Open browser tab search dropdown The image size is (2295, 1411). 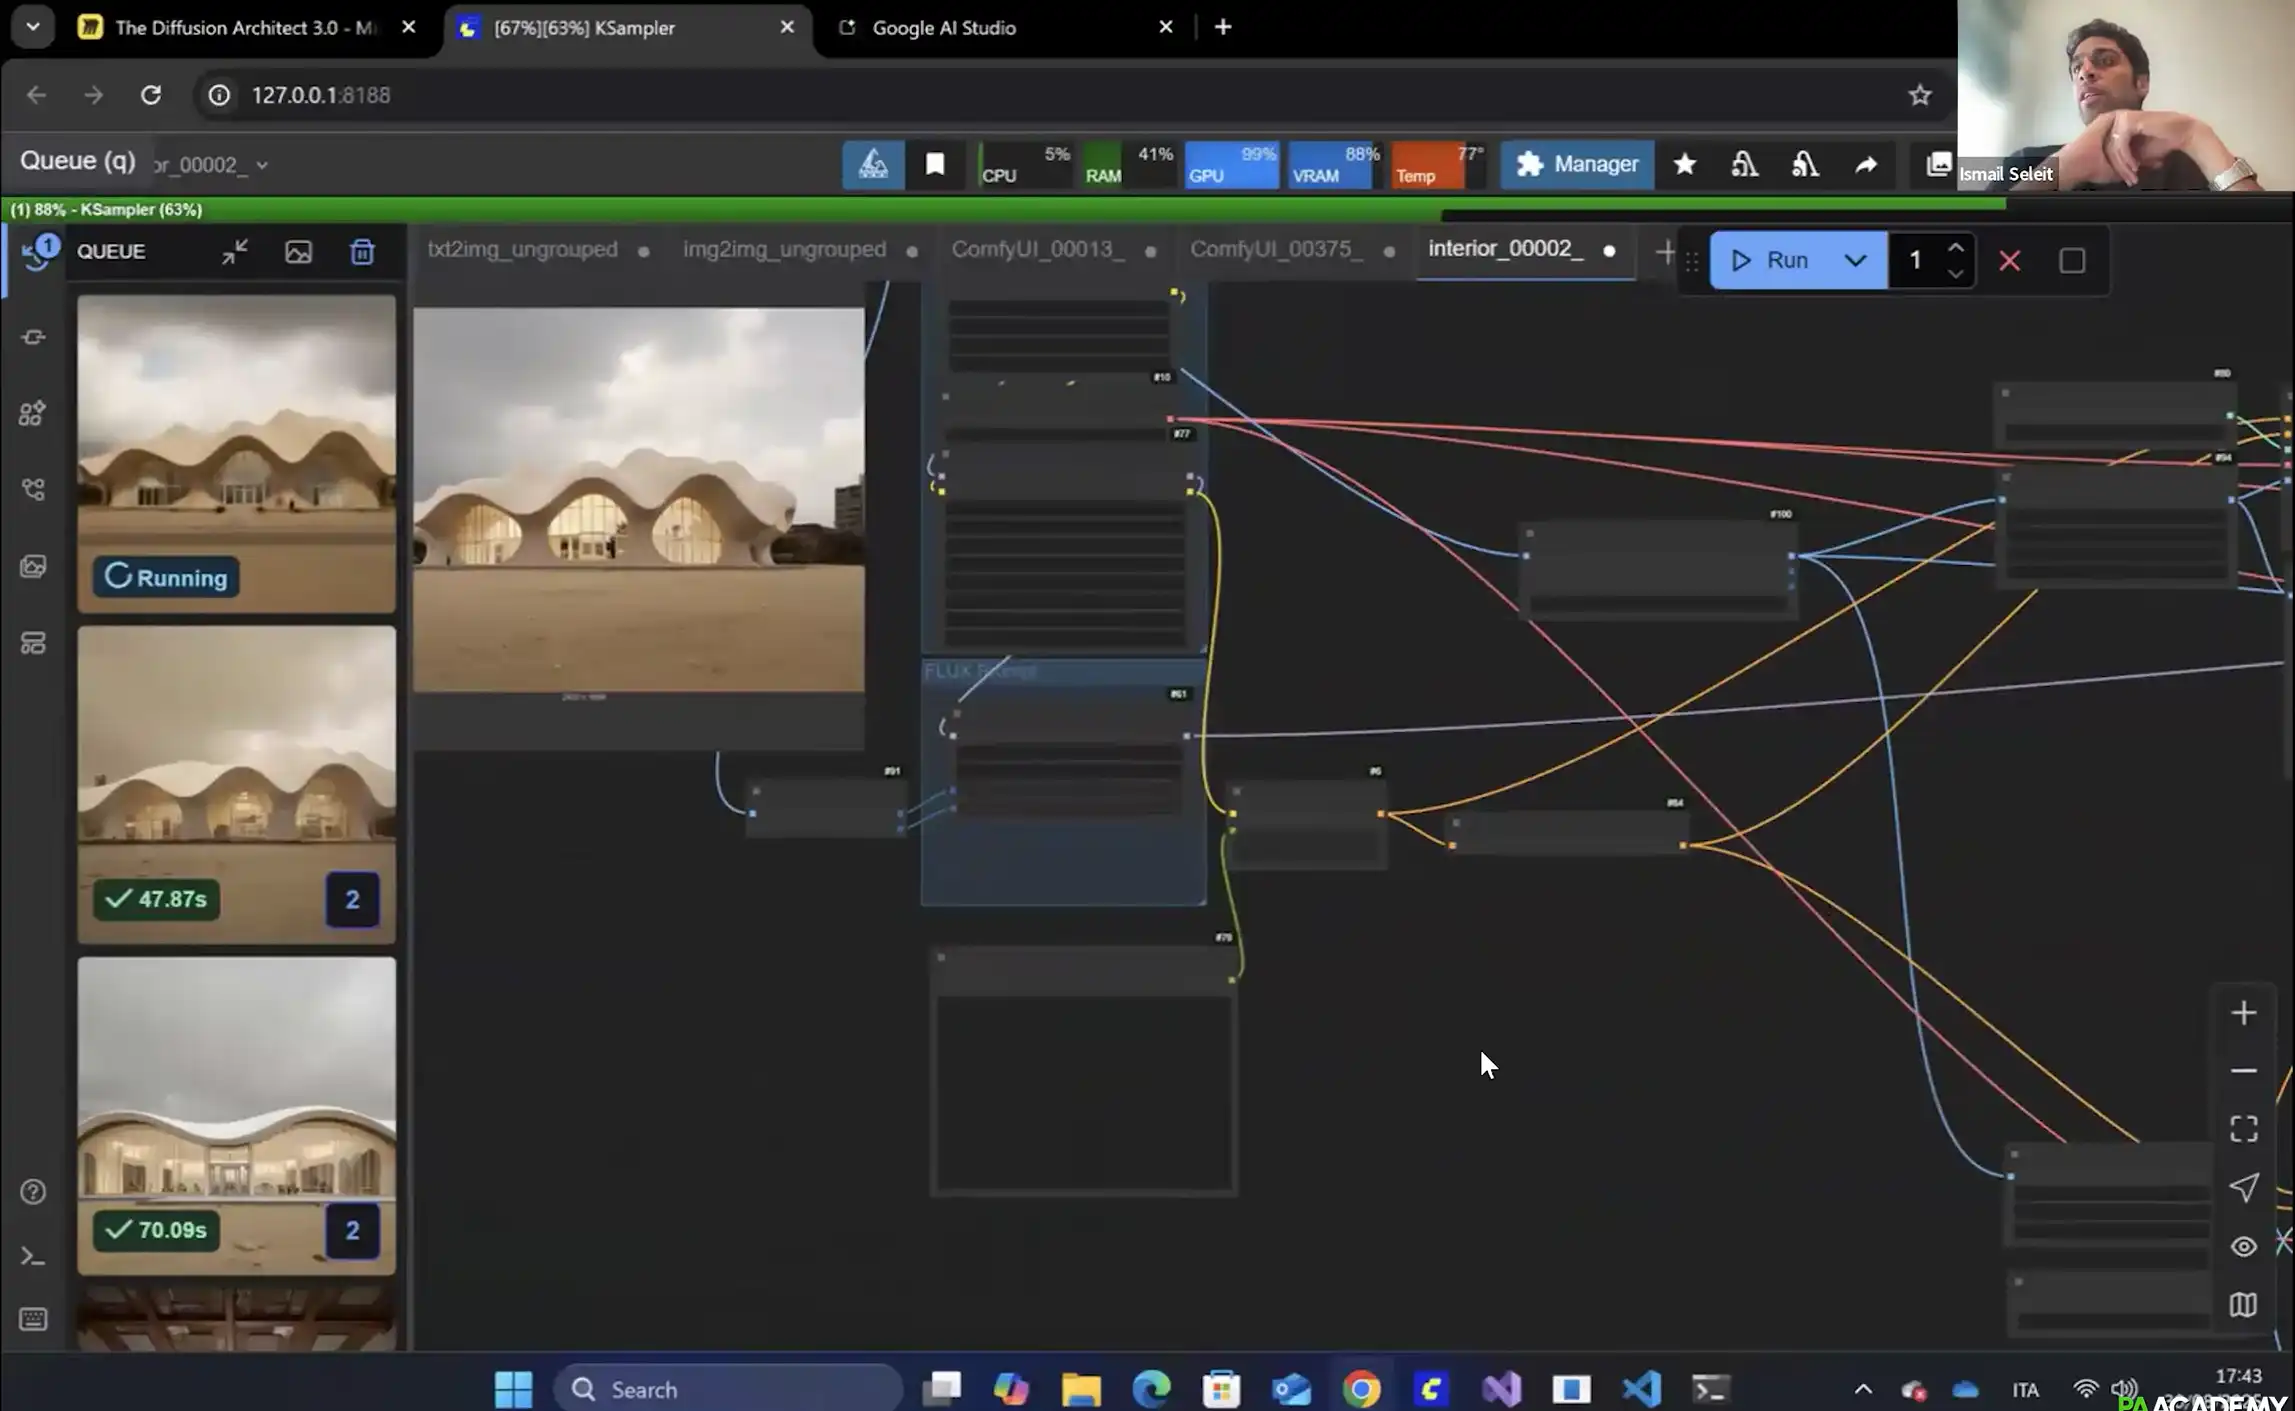[32, 28]
